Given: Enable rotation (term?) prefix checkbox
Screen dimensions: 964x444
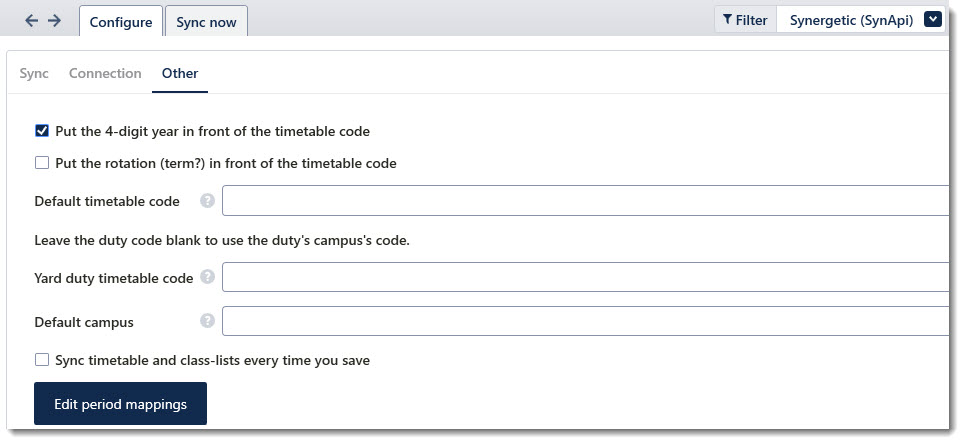Looking at the screenshot, I should 42,163.
